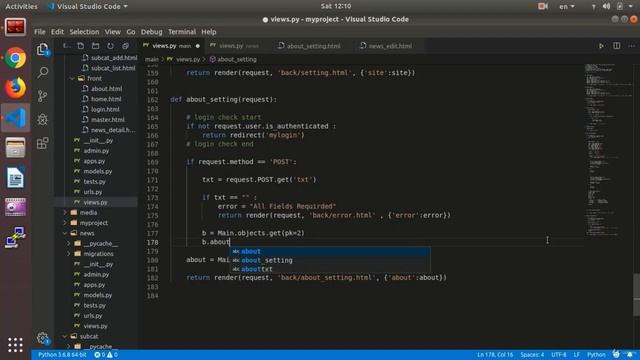This screenshot has width=640, height=360.
Task: Collapse all folders in explorer
Action: 125,46
